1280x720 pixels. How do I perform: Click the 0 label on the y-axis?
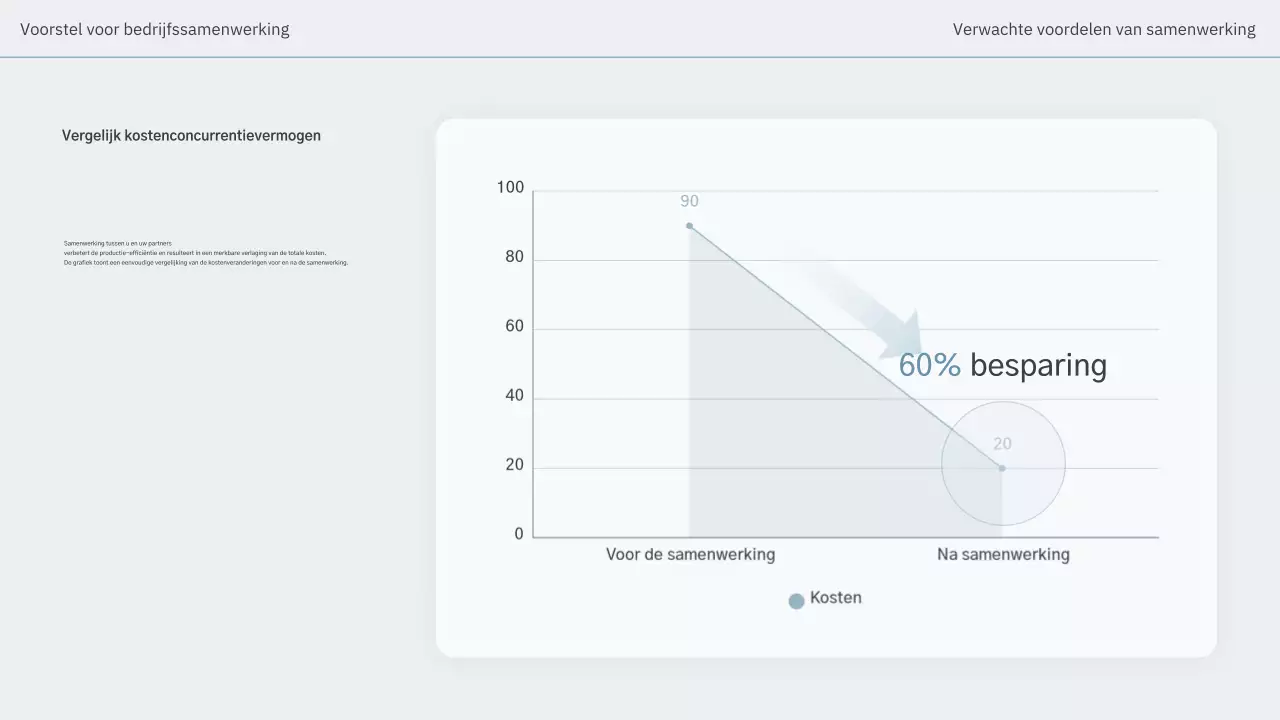(519, 534)
